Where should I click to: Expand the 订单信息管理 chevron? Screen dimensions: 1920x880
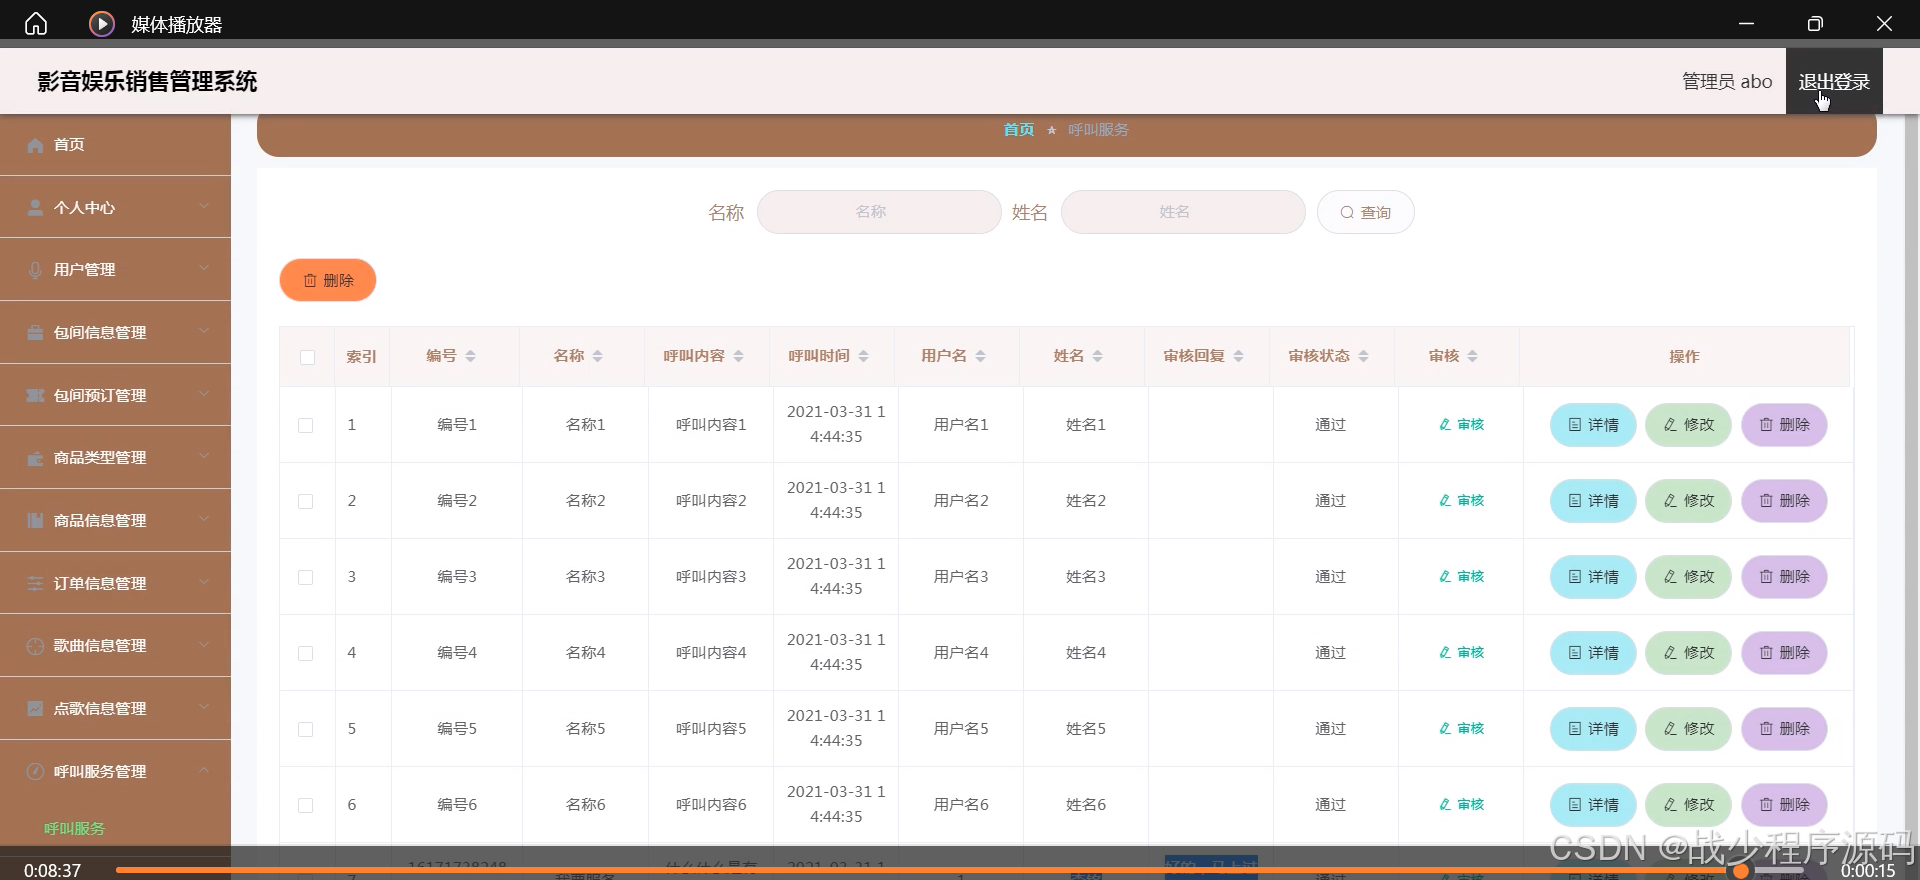click(204, 581)
